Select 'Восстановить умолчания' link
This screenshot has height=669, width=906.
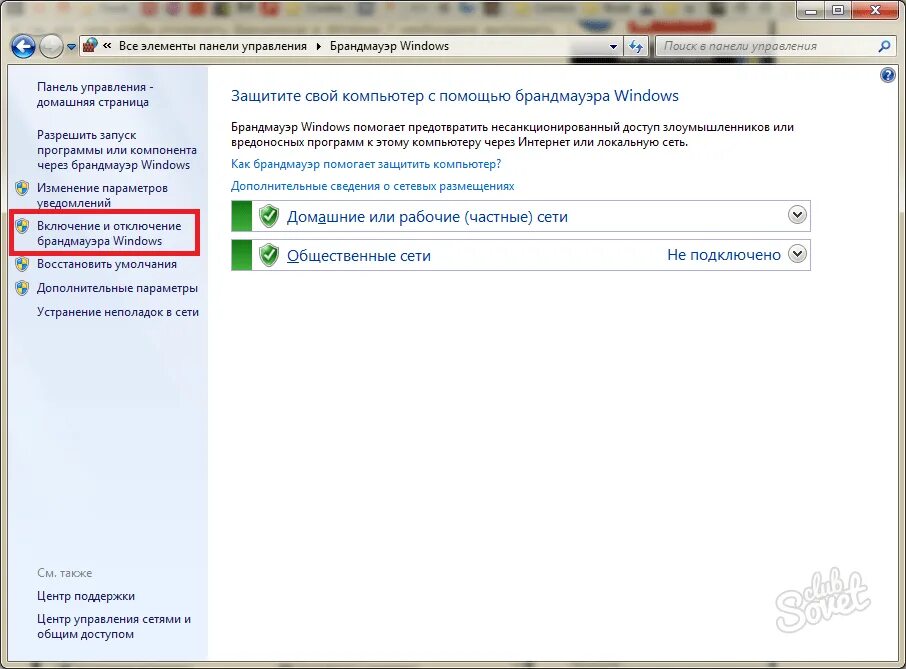click(106, 264)
